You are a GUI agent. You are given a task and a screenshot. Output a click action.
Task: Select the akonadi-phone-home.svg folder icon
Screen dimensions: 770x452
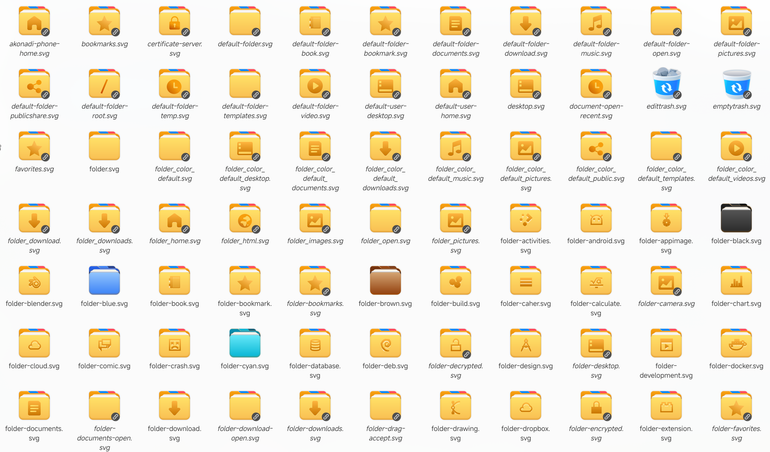(34, 22)
